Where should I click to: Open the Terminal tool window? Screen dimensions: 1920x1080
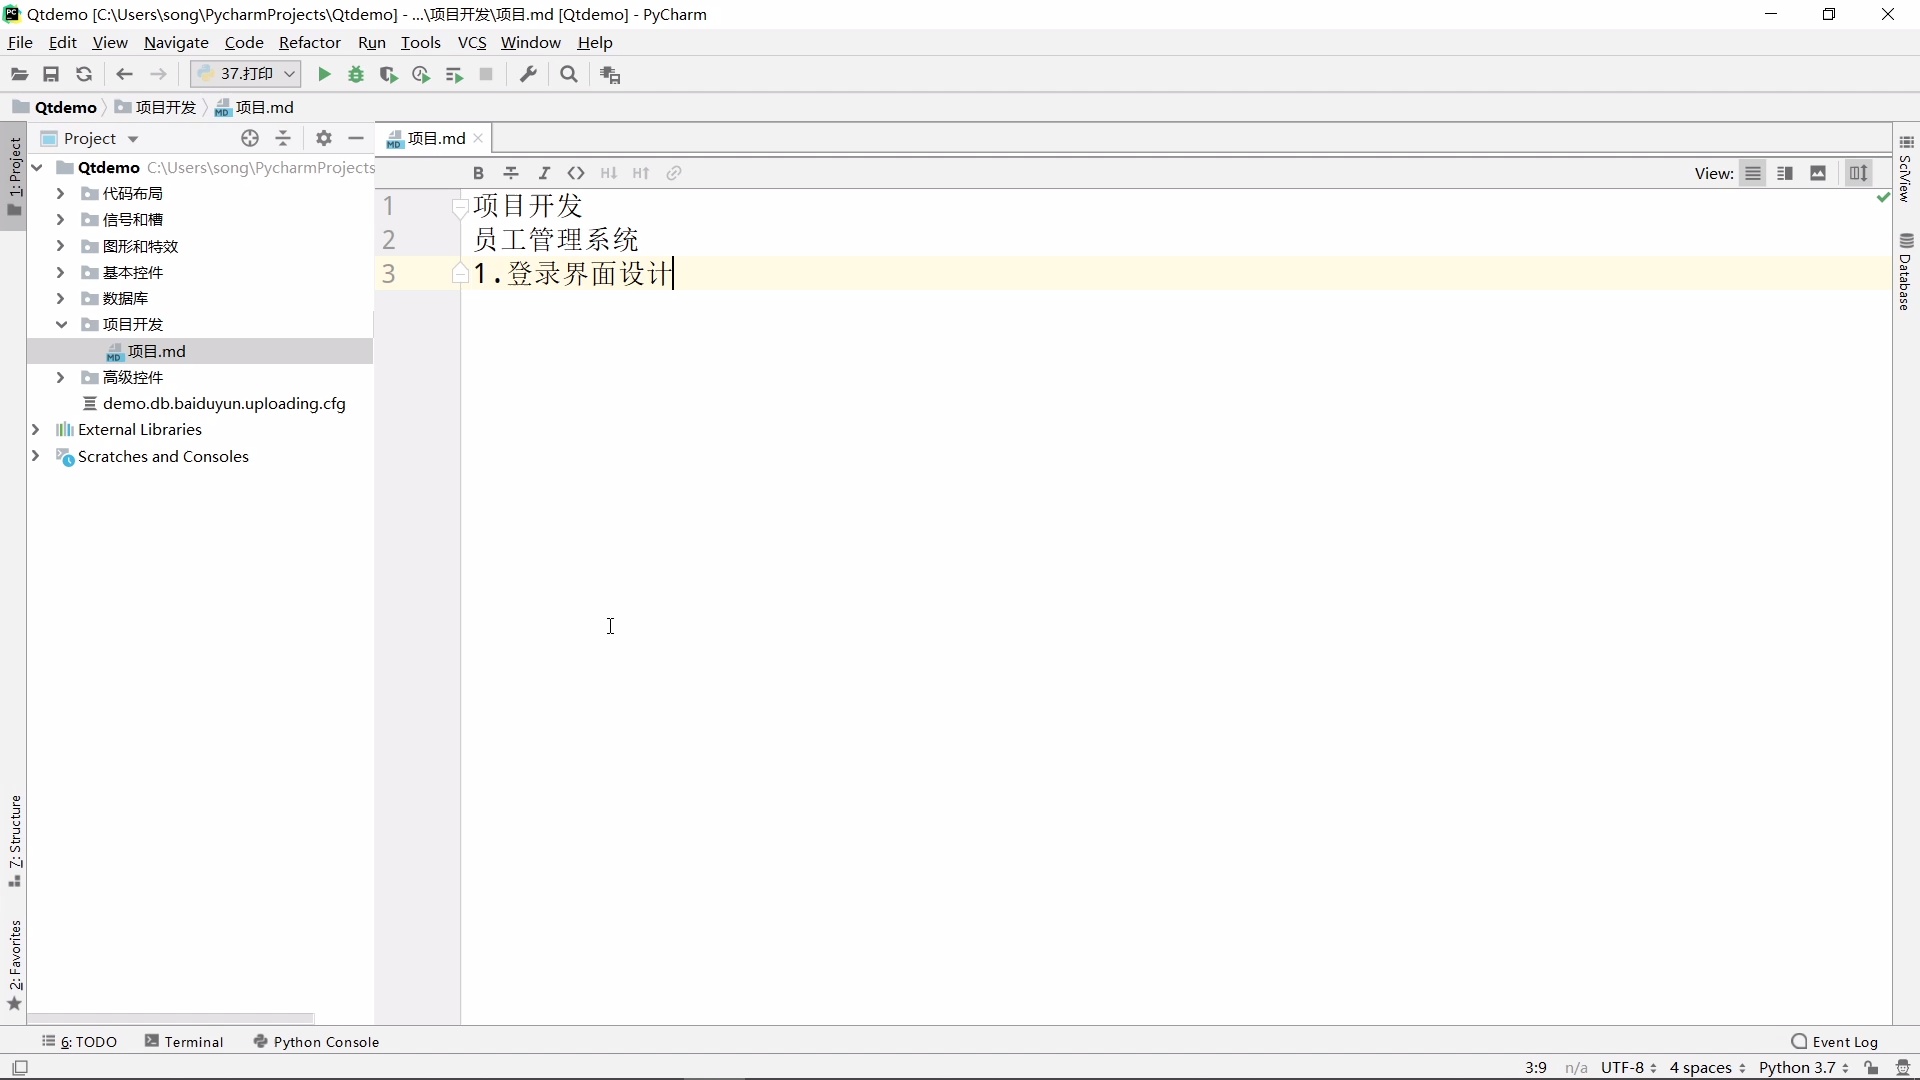[x=192, y=1041]
